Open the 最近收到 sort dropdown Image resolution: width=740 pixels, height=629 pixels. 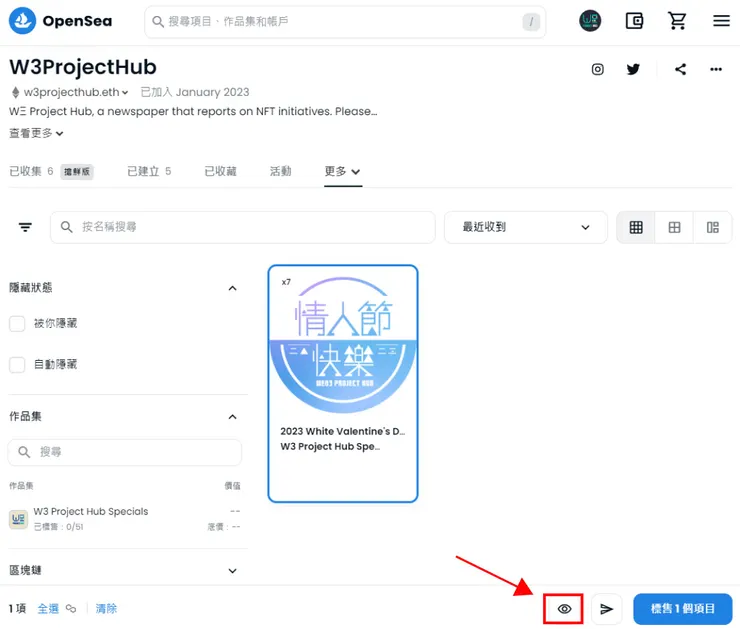click(526, 227)
